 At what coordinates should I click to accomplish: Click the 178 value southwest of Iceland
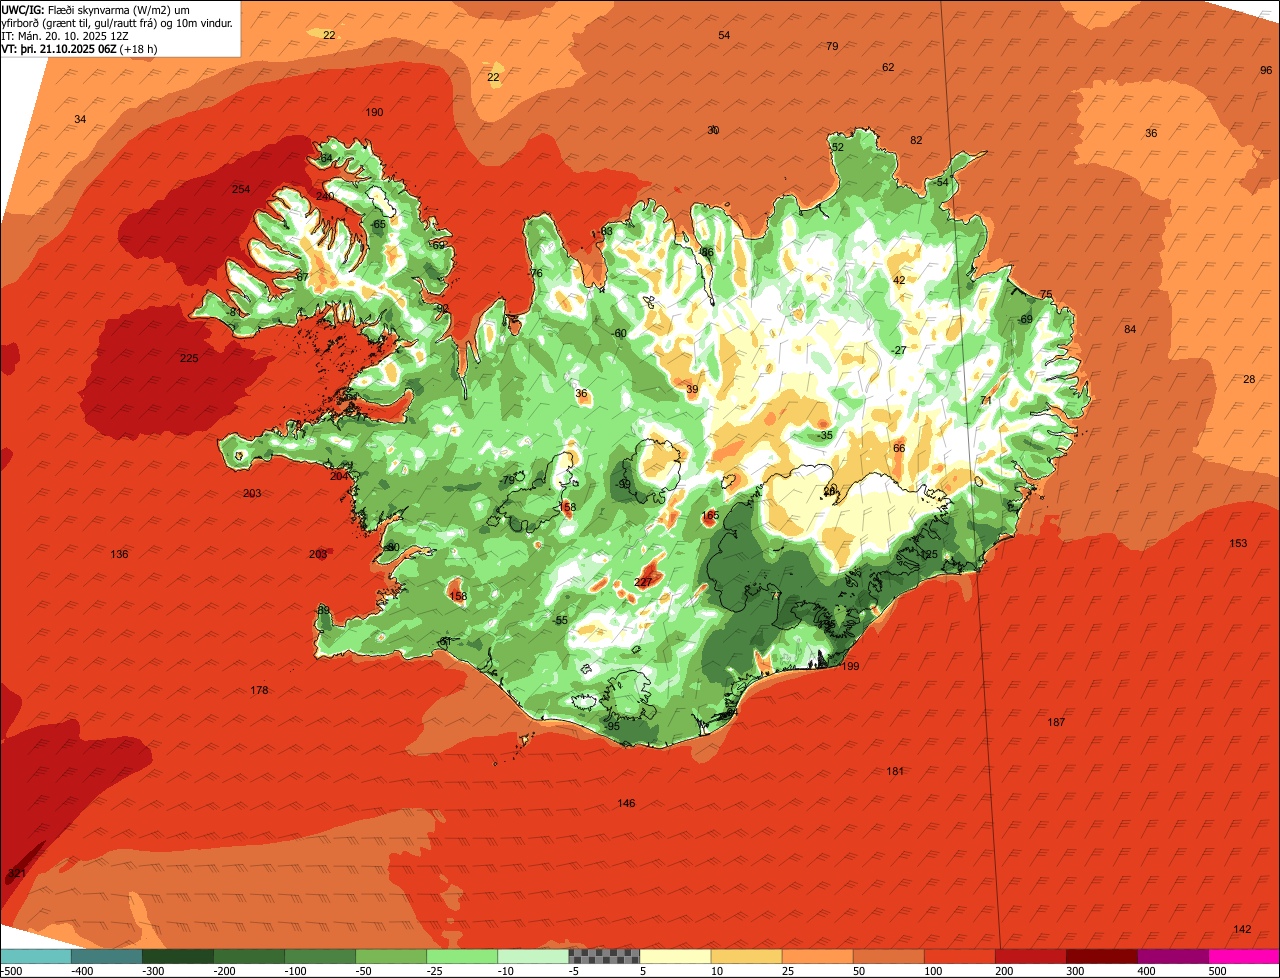(260, 690)
